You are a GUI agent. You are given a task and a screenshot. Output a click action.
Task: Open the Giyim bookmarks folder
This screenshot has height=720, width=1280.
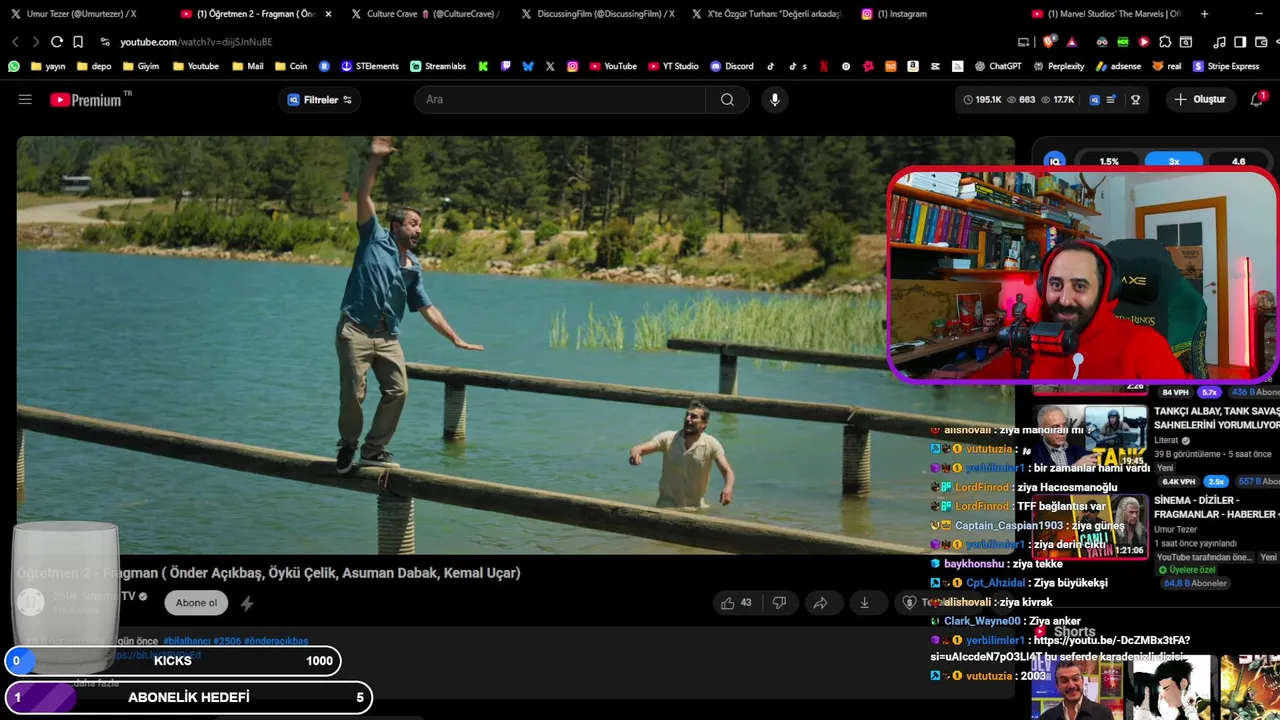[141, 66]
